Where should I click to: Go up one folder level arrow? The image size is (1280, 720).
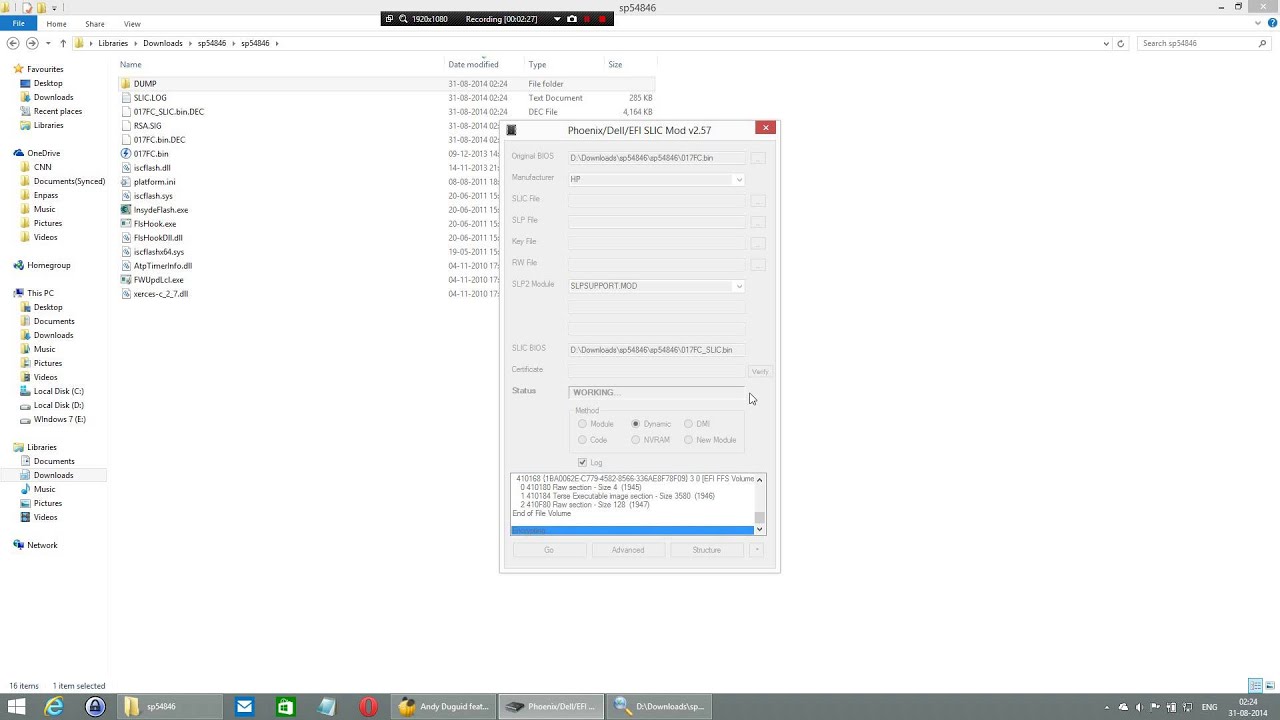63,43
